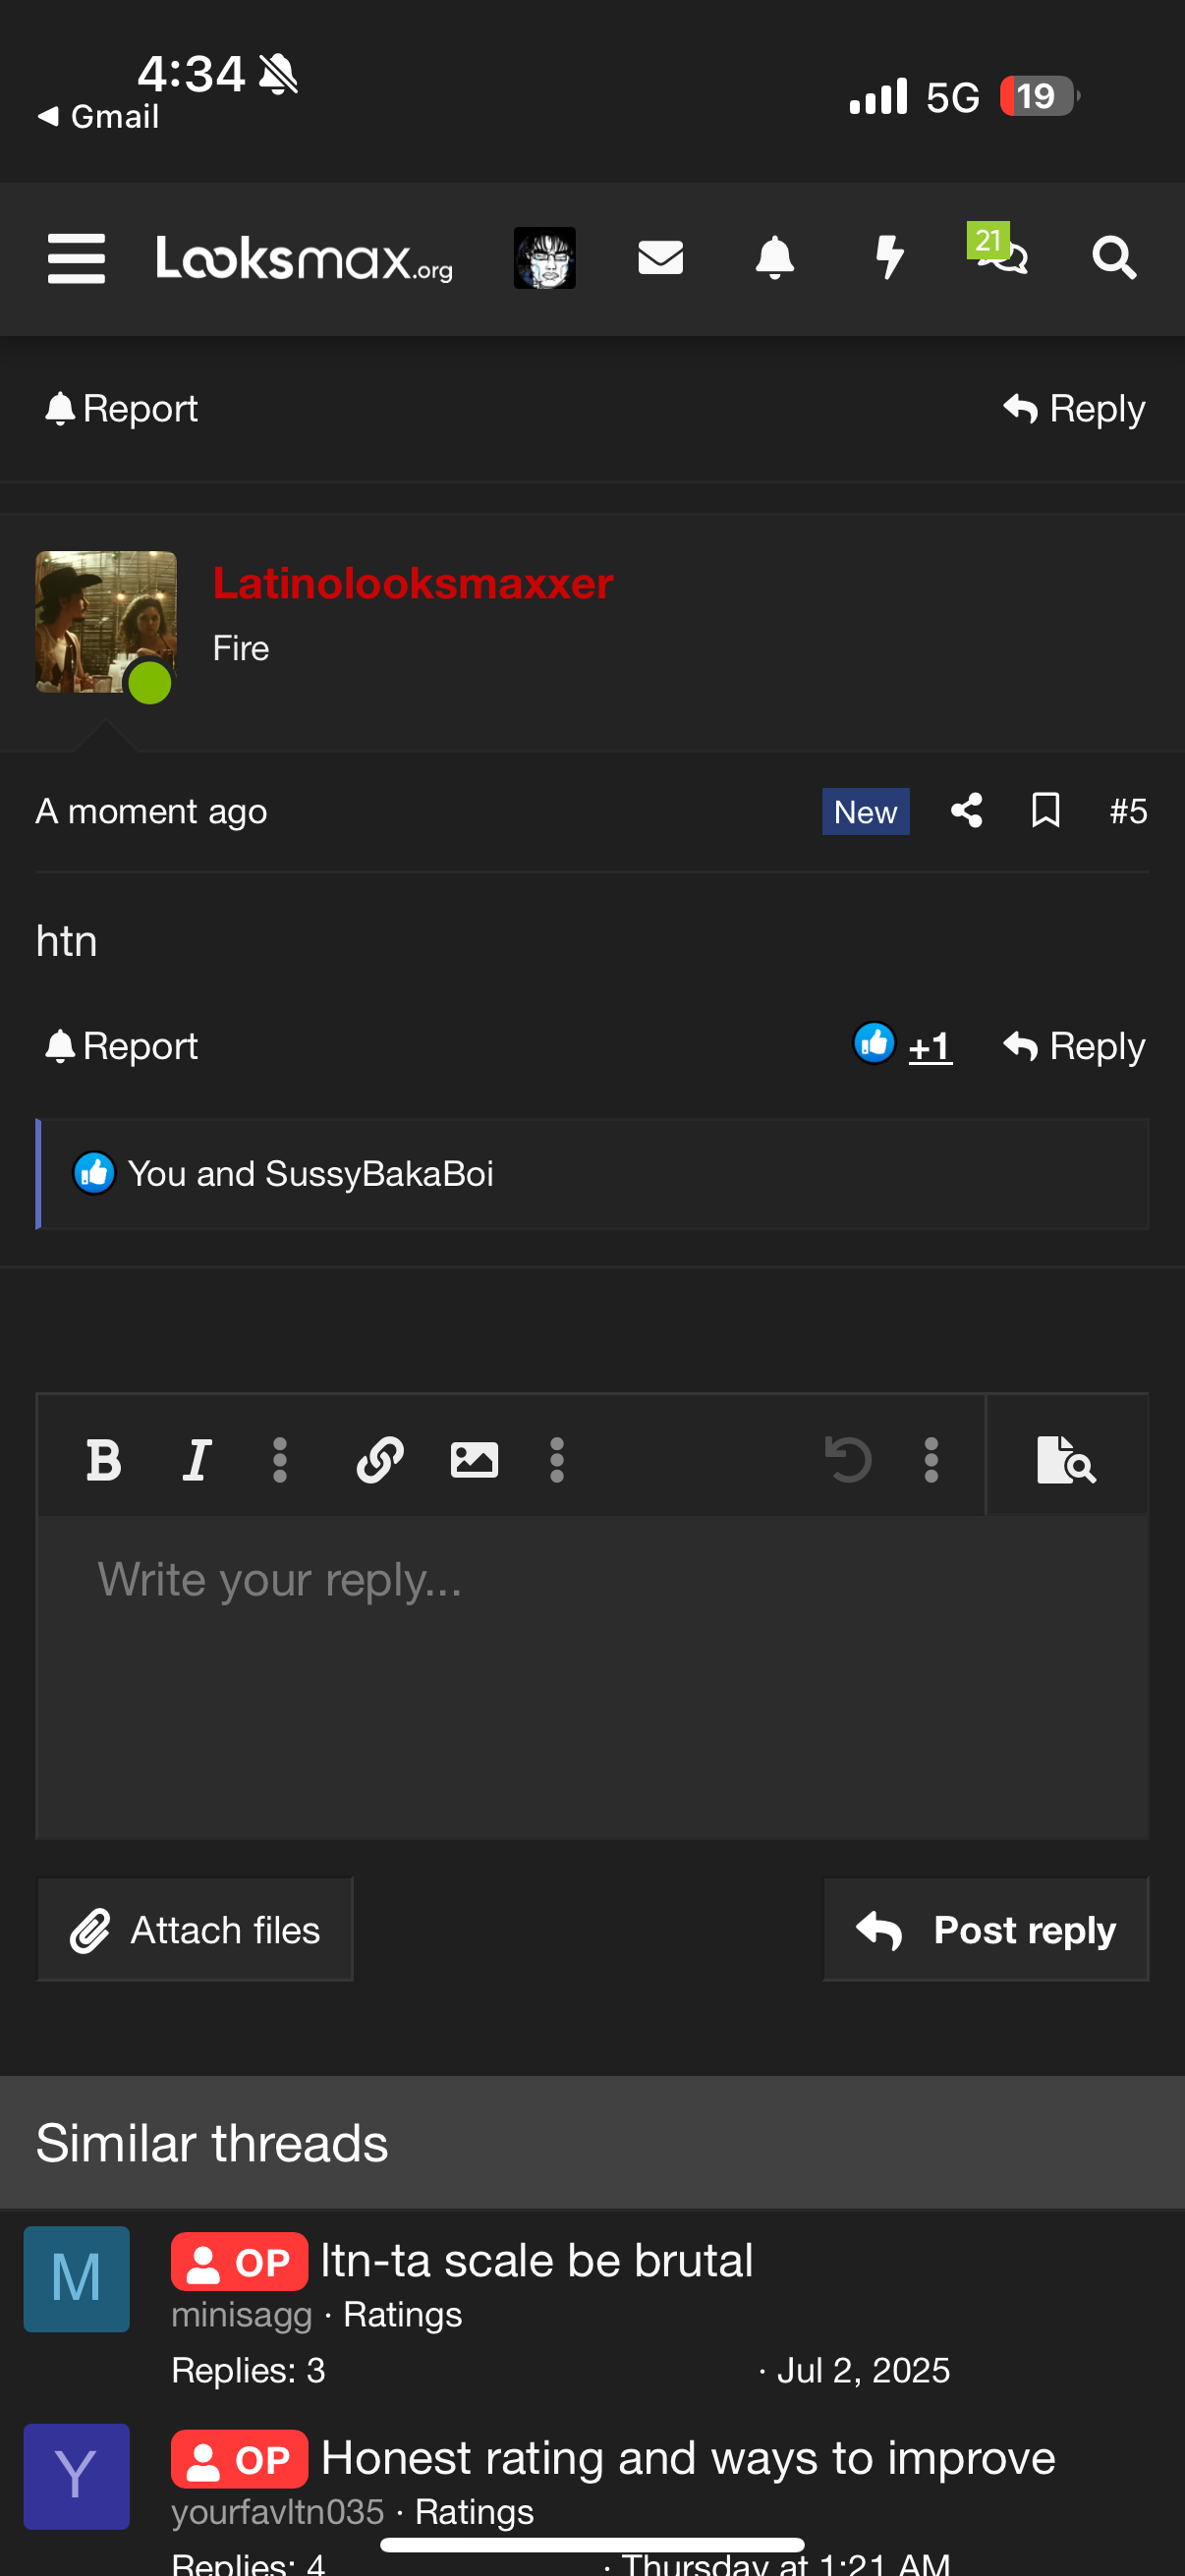Insert link using the chain icon
The height and width of the screenshot is (2576, 1185).
pos(379,1460)
